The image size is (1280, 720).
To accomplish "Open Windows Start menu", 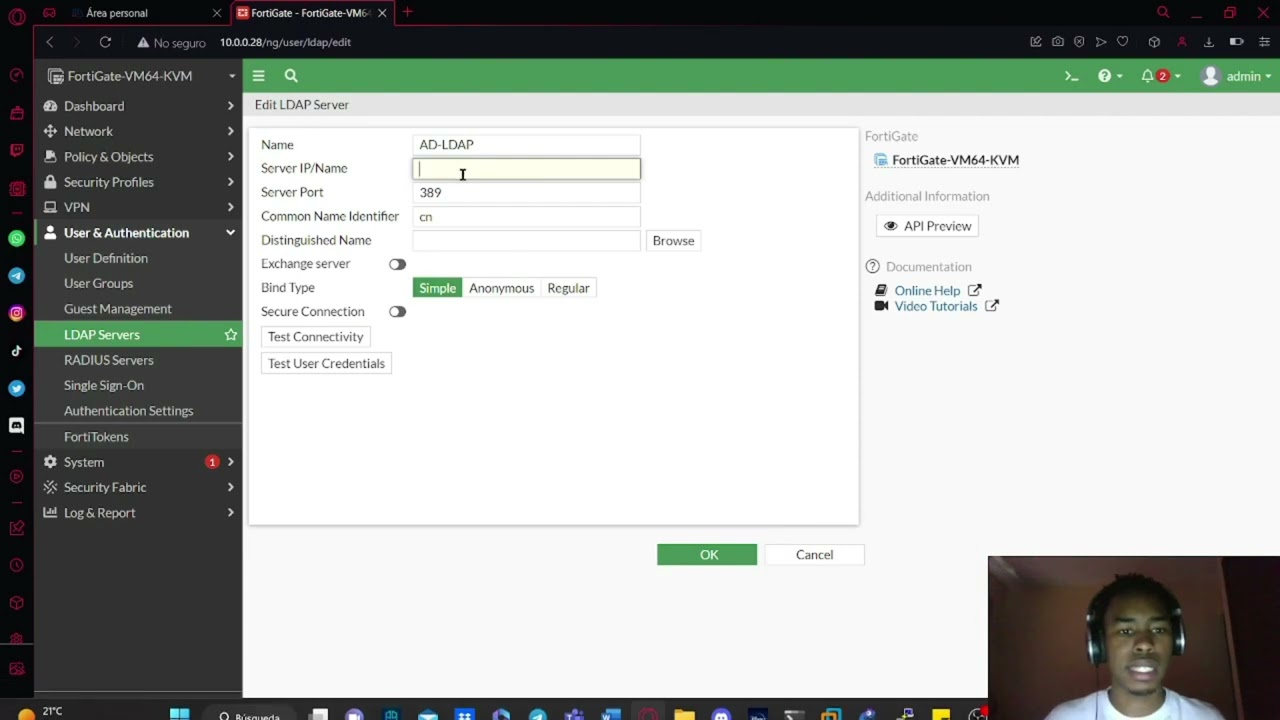I will [180, 714].
